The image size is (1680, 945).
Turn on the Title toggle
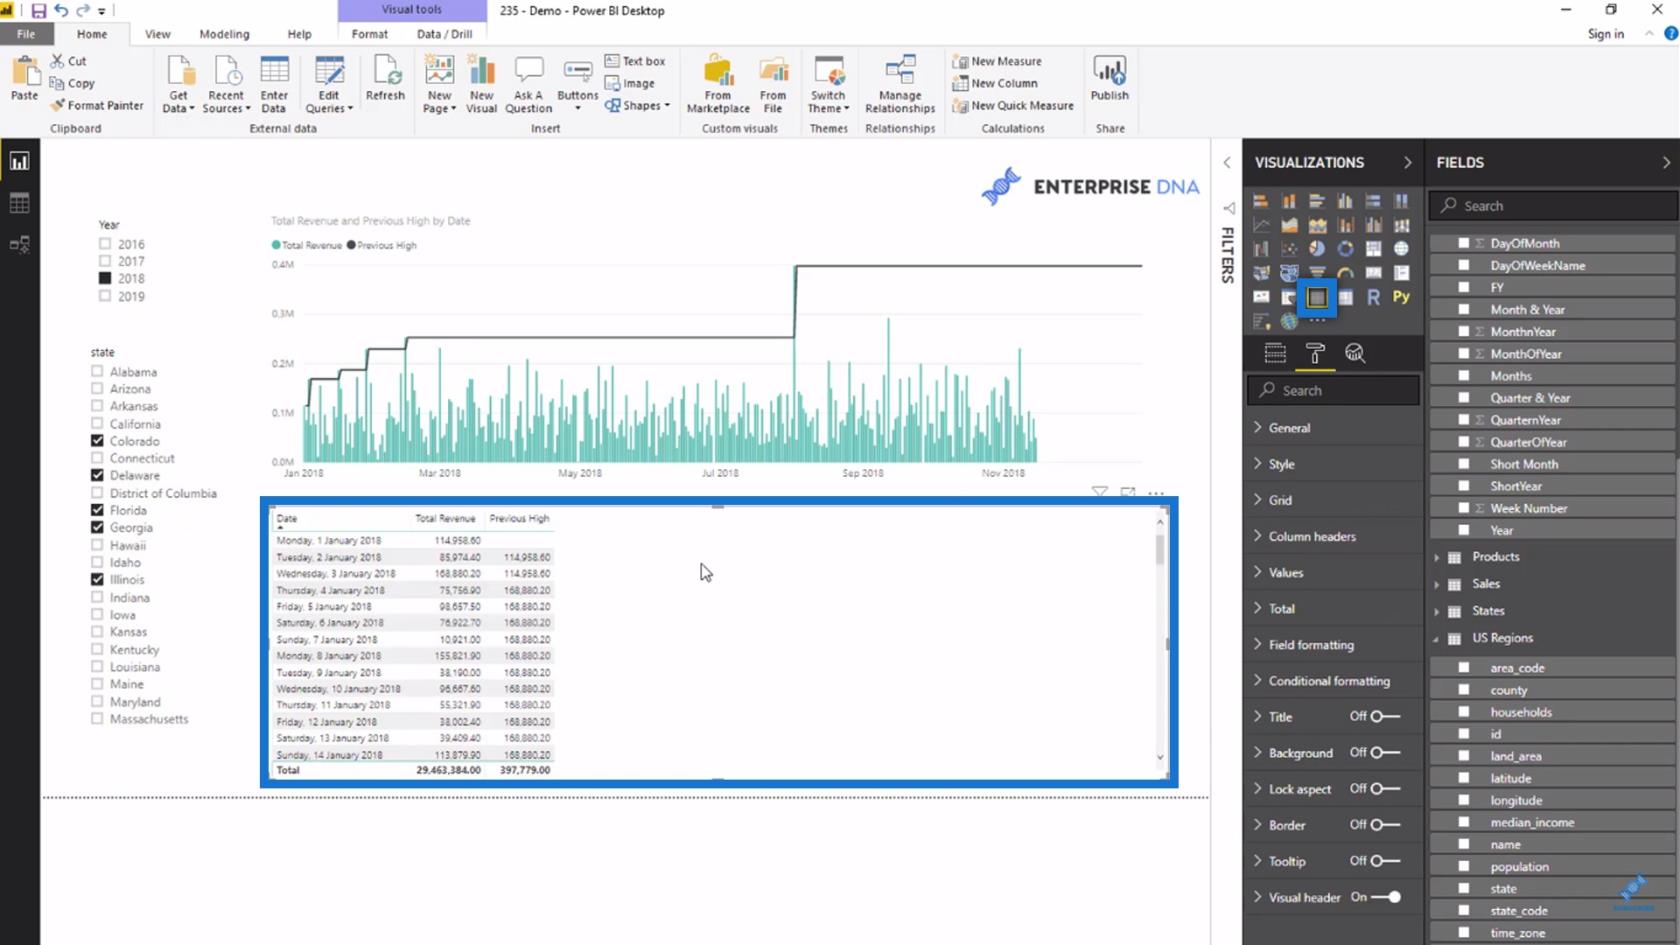1385,716
